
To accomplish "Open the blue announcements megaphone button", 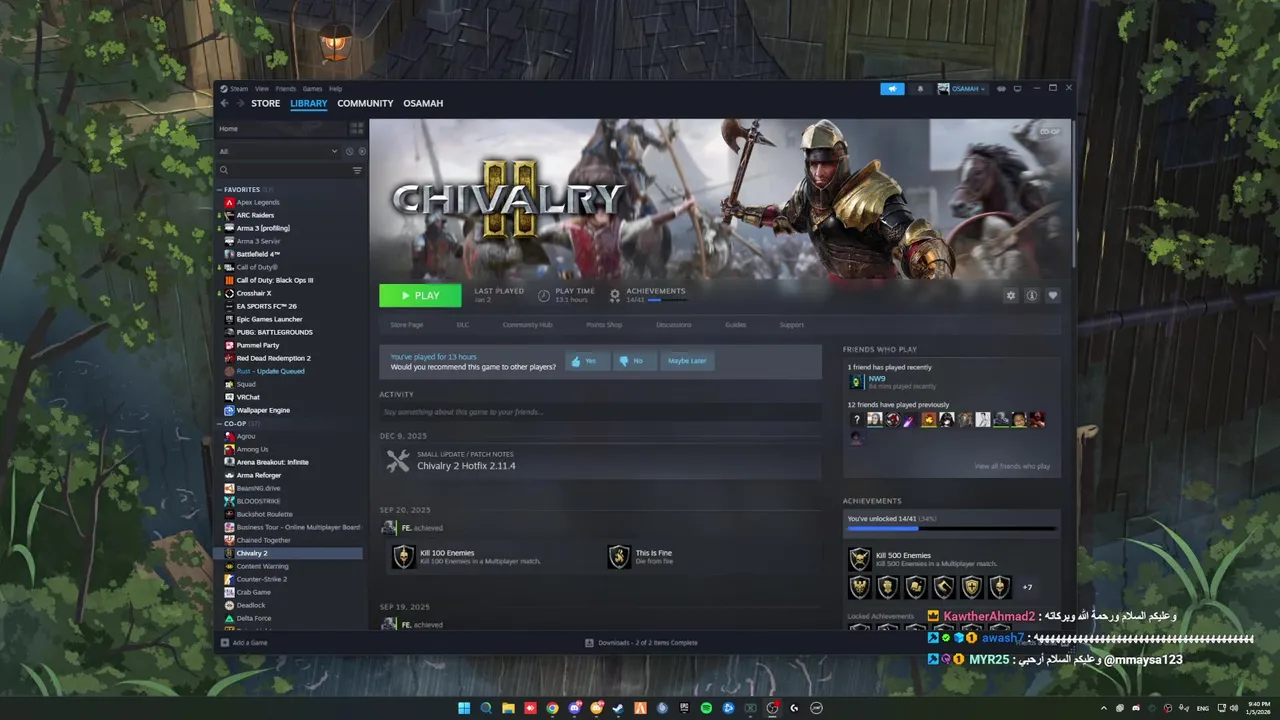I will coord(892,89).
